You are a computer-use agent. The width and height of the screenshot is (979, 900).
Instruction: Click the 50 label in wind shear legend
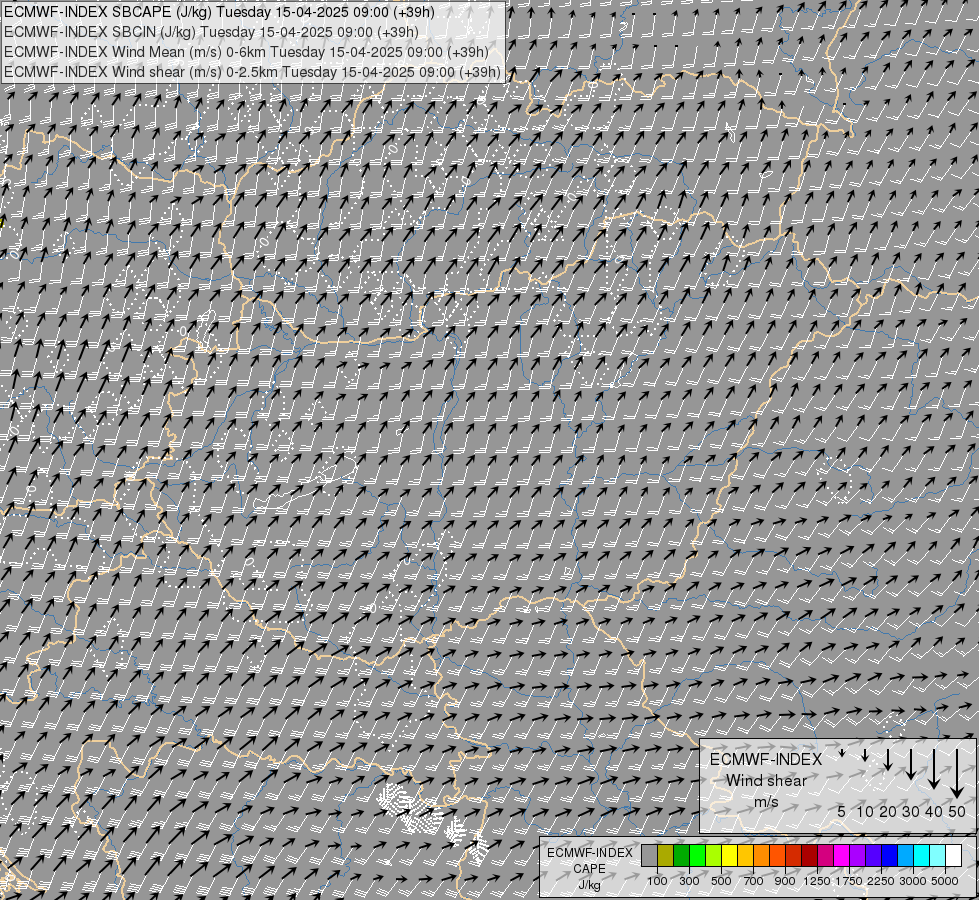pyautogui.click(x=957, y=811)
